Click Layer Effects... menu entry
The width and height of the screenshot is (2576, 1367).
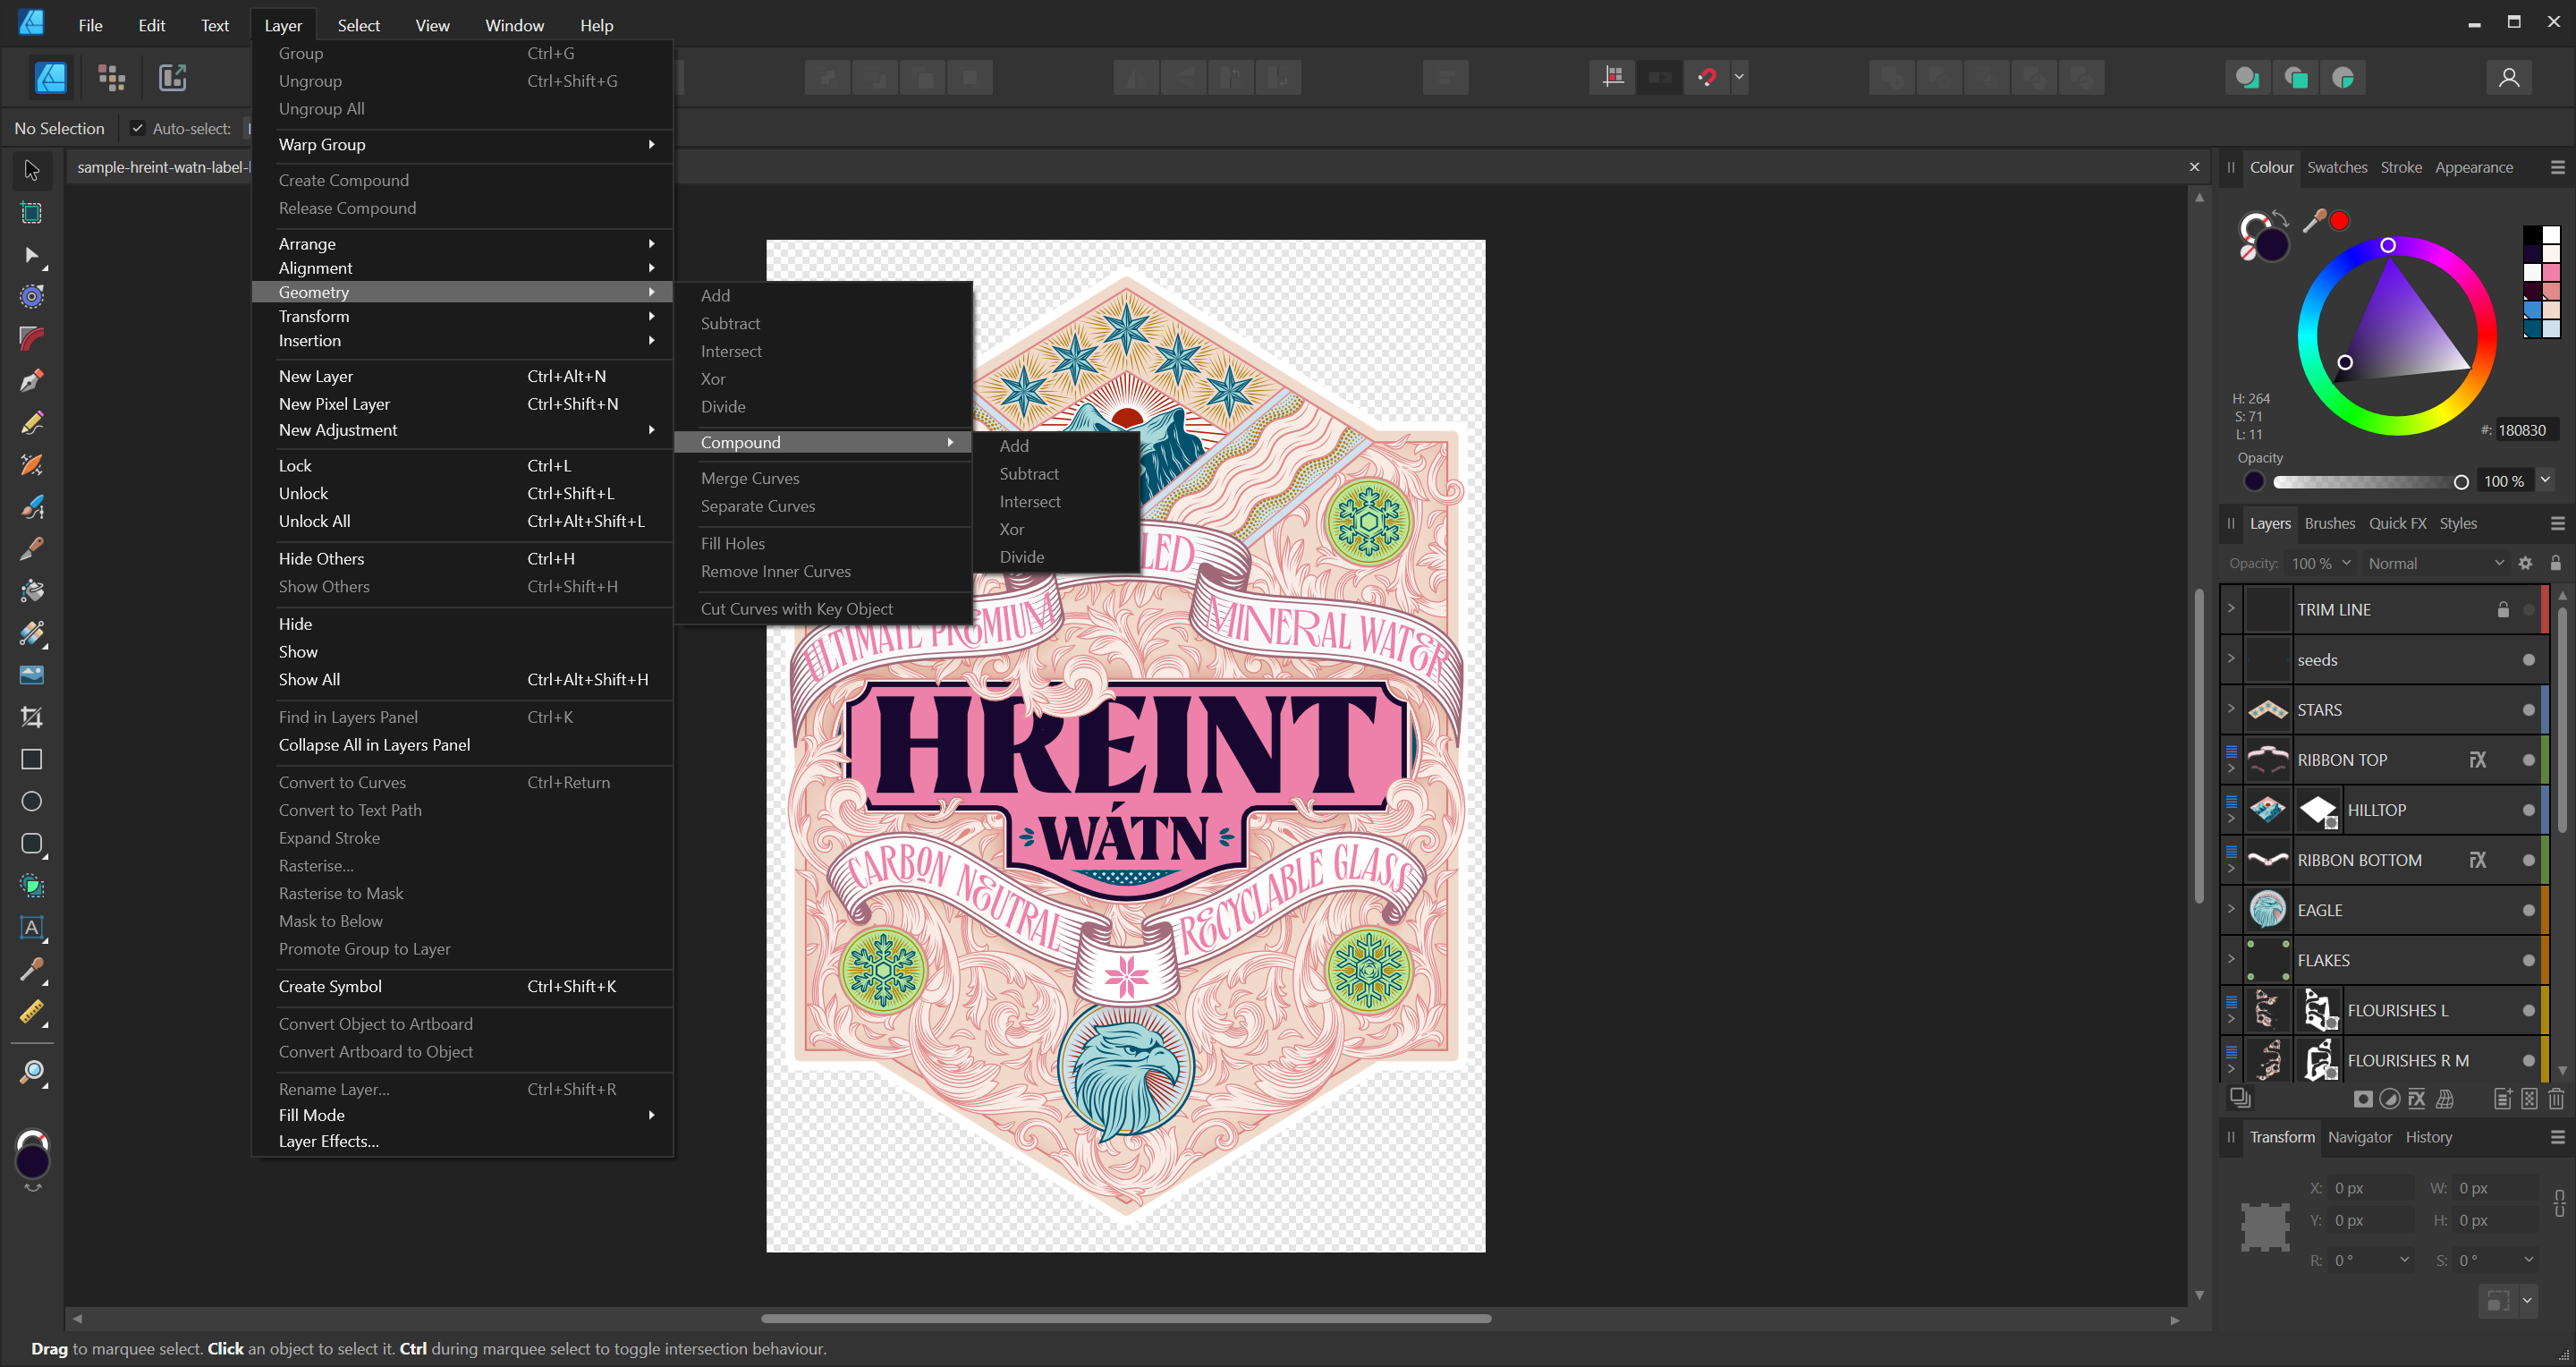coord(328,1141)
